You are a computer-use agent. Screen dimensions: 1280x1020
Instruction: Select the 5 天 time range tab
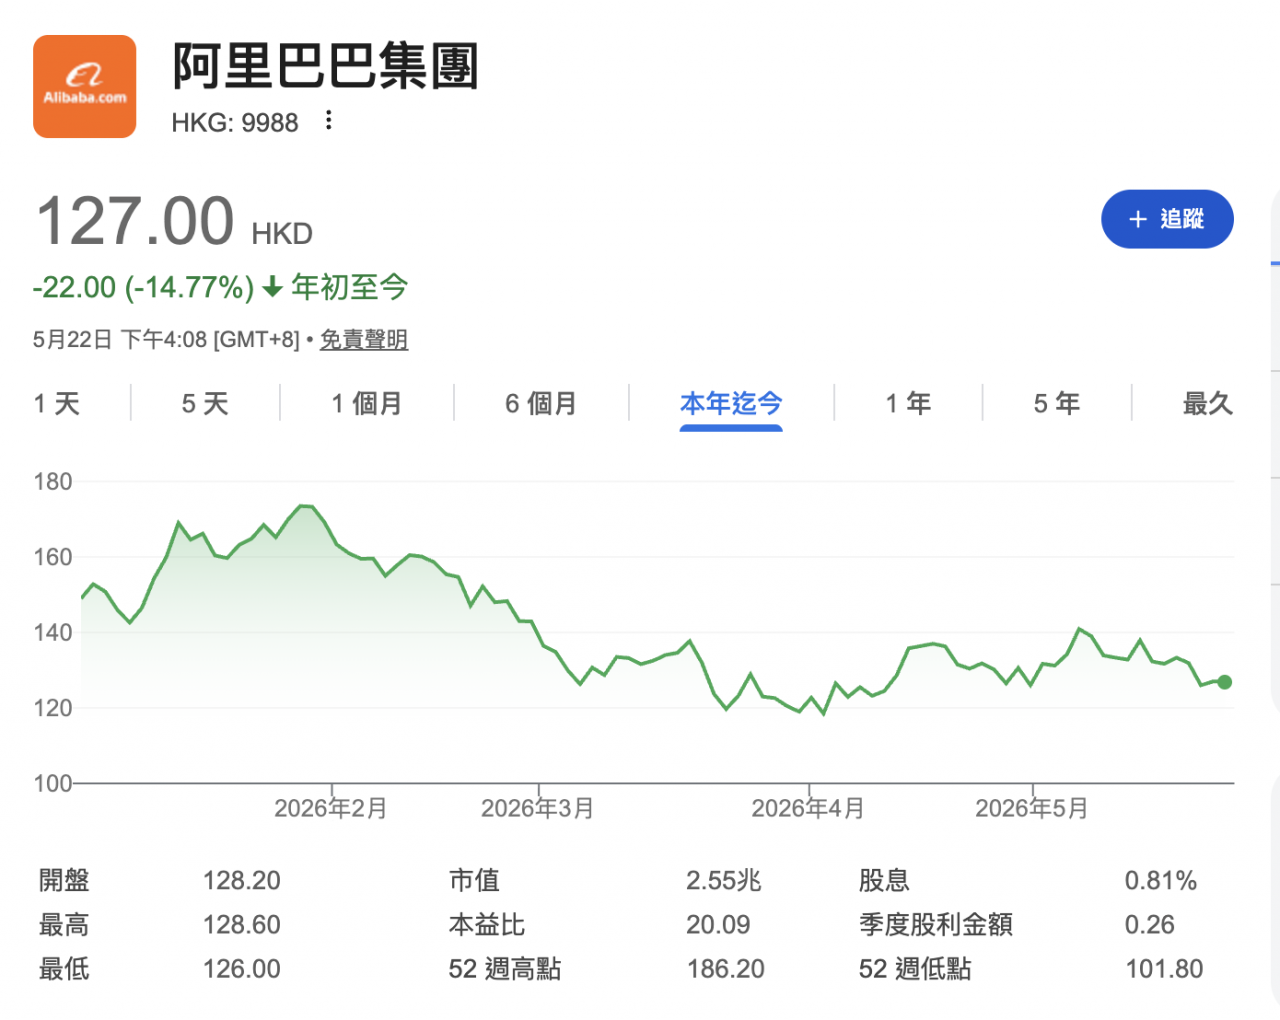pyautogui.click(x=205, y=404)
